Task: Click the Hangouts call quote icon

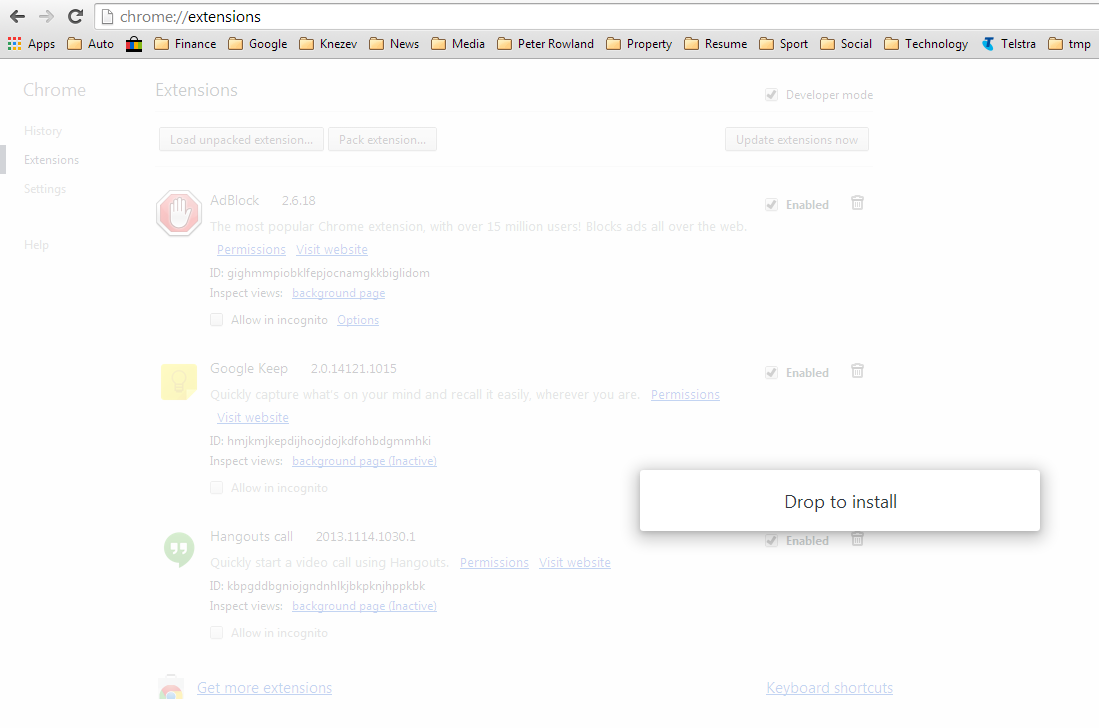Action: click(179, 549)
